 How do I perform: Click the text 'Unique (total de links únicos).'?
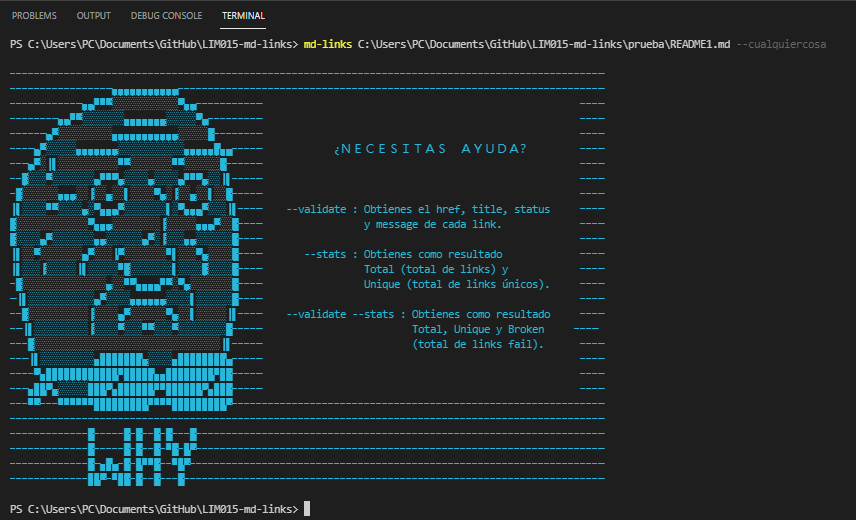point(456,284)
